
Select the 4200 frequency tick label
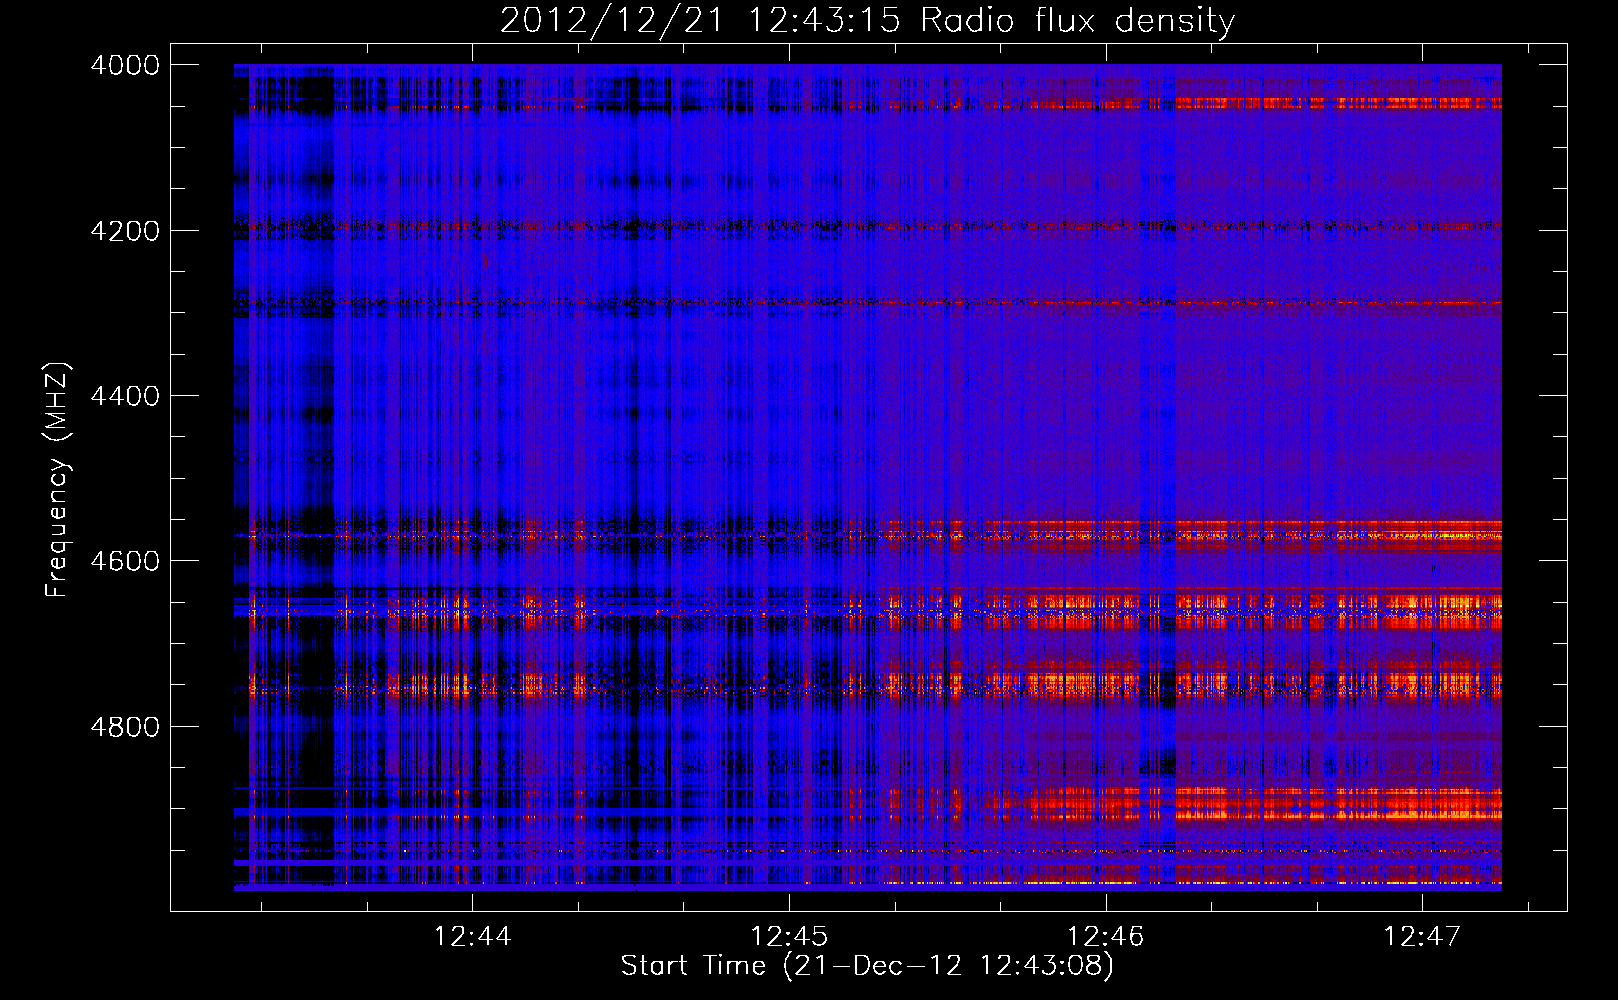[x=125, y=231]
